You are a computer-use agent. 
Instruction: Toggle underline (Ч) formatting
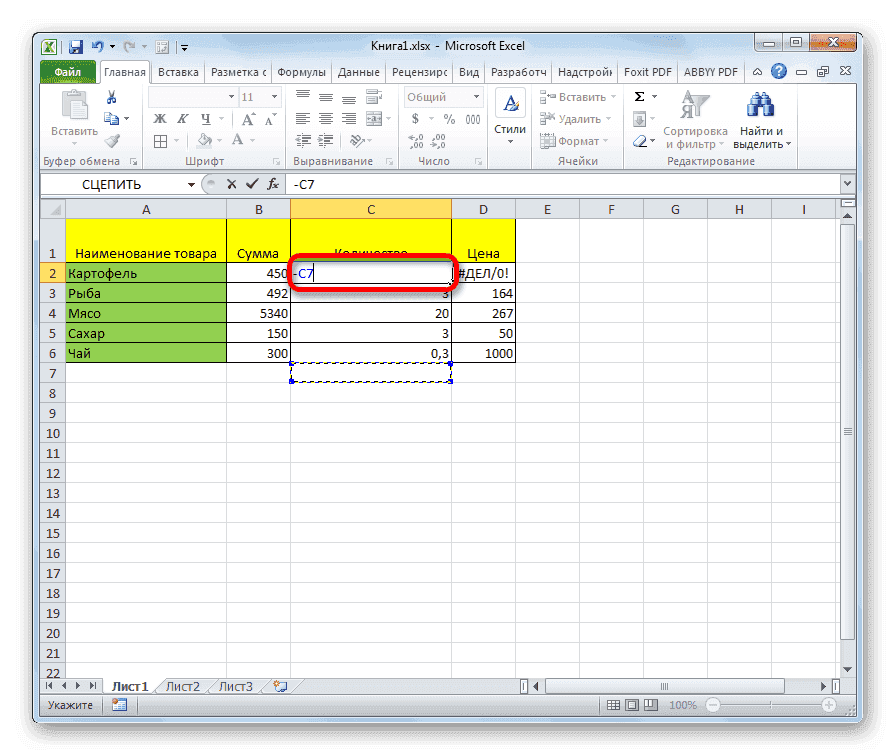coord(204,118)
